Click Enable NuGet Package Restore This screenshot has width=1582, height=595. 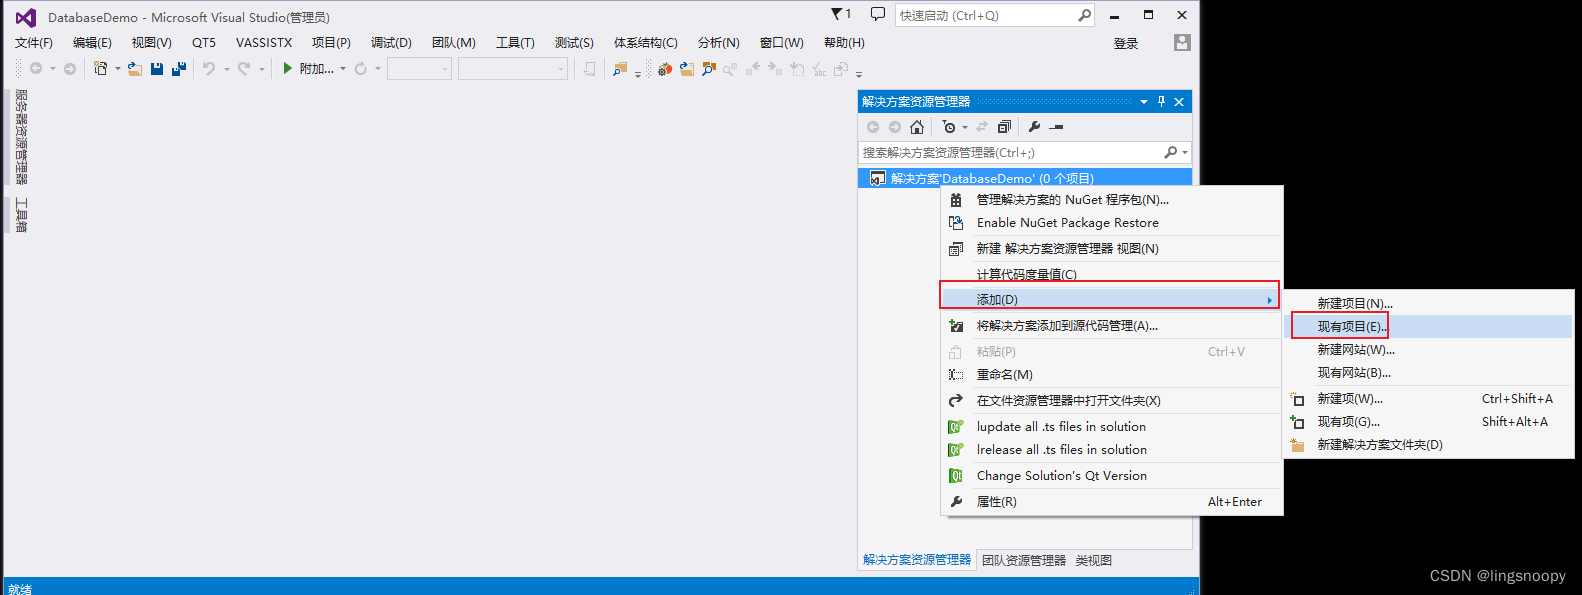1111,223
